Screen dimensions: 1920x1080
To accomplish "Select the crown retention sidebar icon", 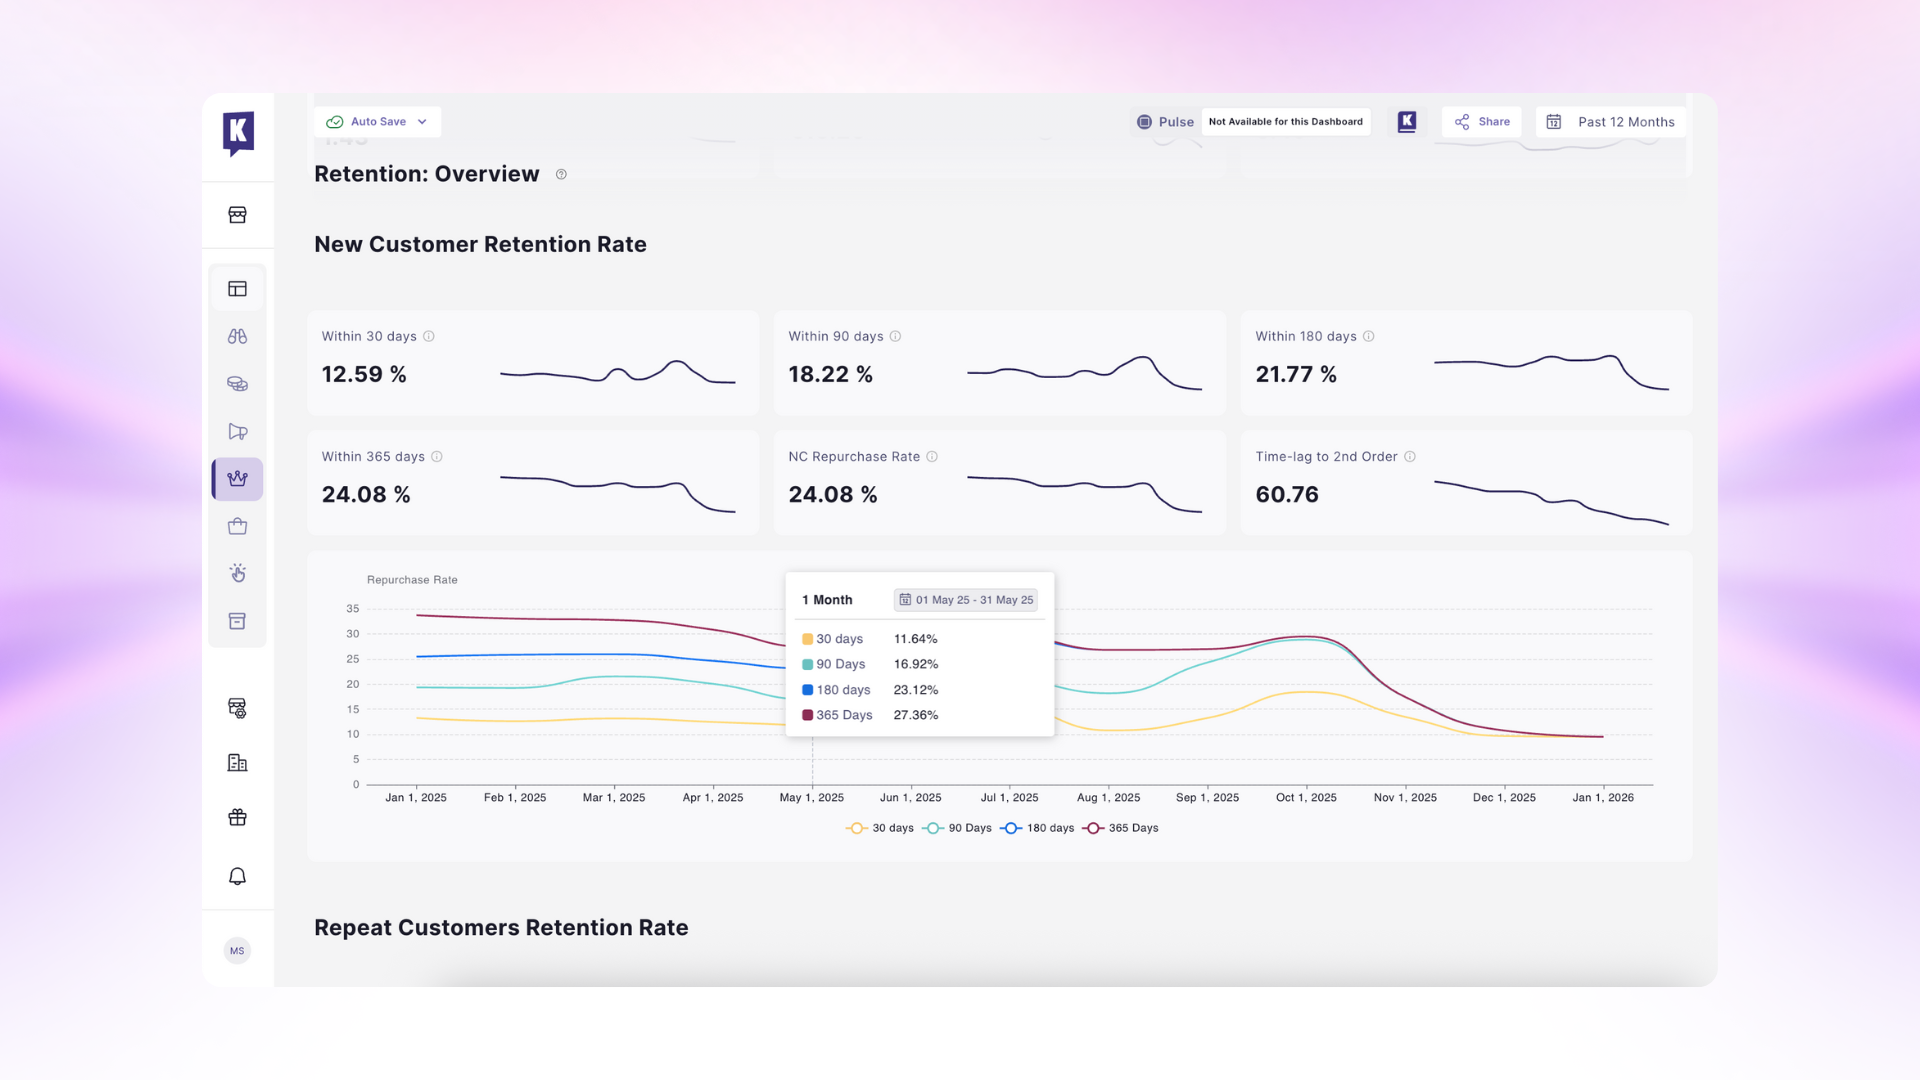I will 237,479.
